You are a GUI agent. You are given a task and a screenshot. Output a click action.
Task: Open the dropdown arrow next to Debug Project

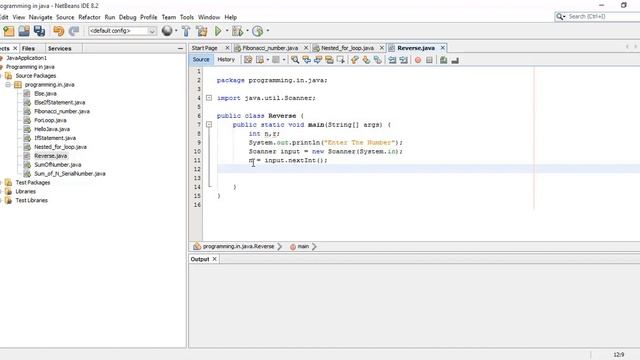[x=247, y=31]
